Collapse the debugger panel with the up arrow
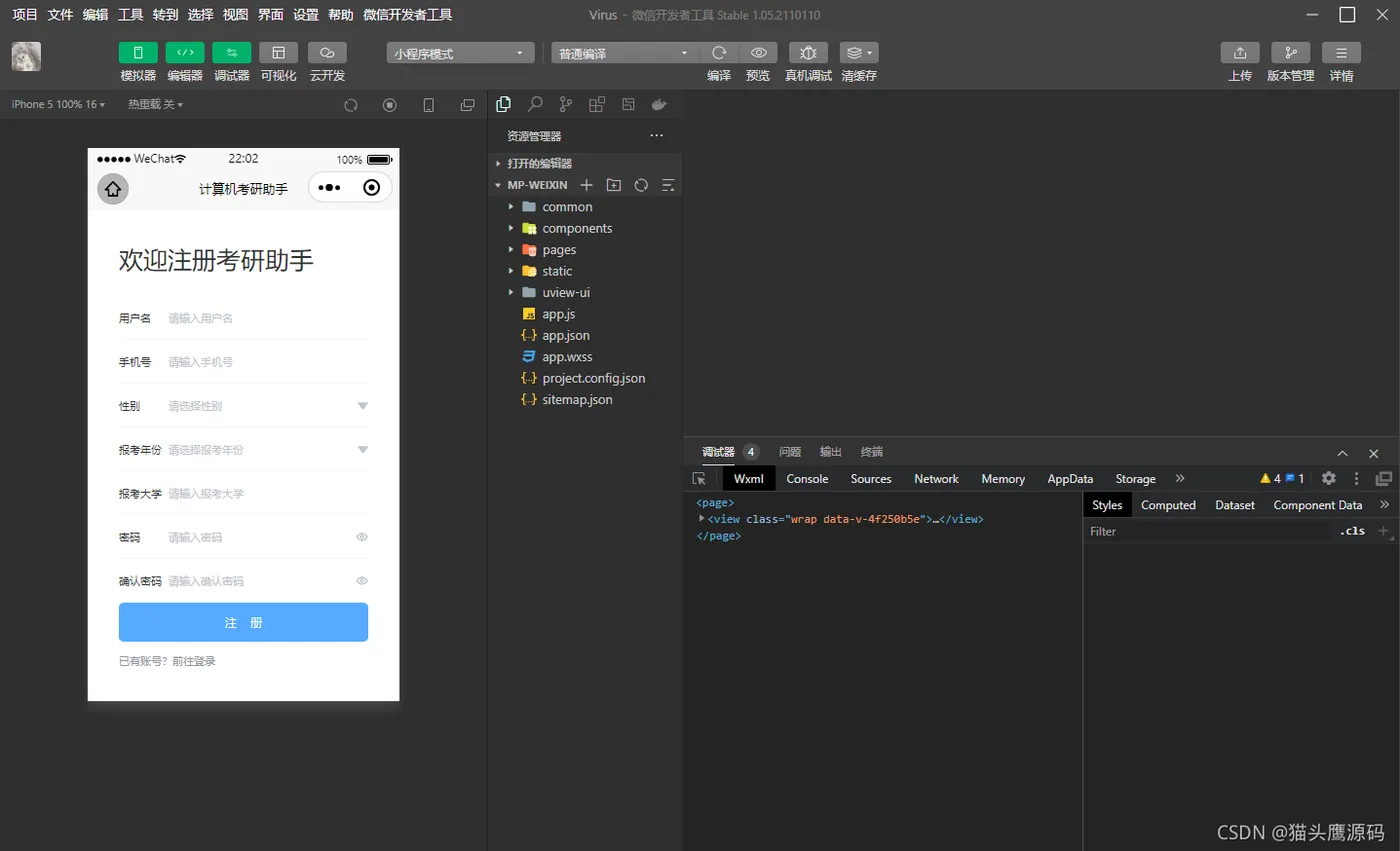The height and width of the screenshot is (851, 1400). point(1343,453)
